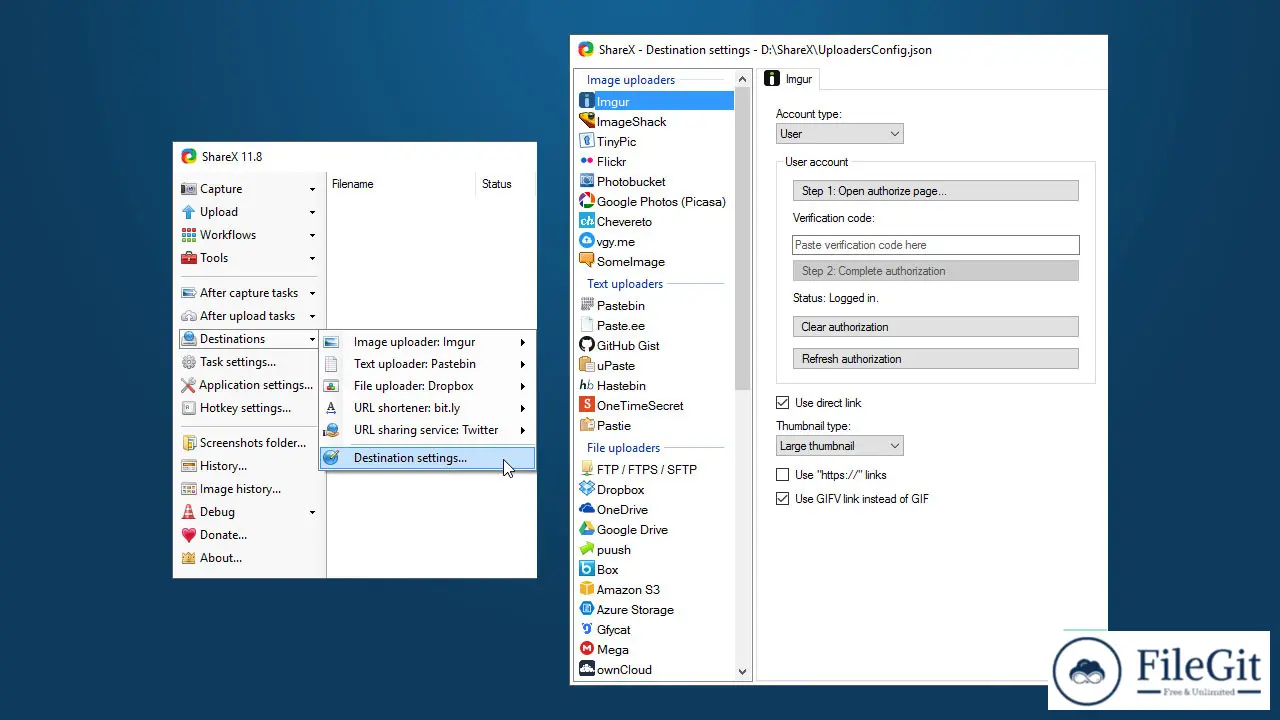
Task: Click the vgy.me uploader icon
Action: [587, 241]
